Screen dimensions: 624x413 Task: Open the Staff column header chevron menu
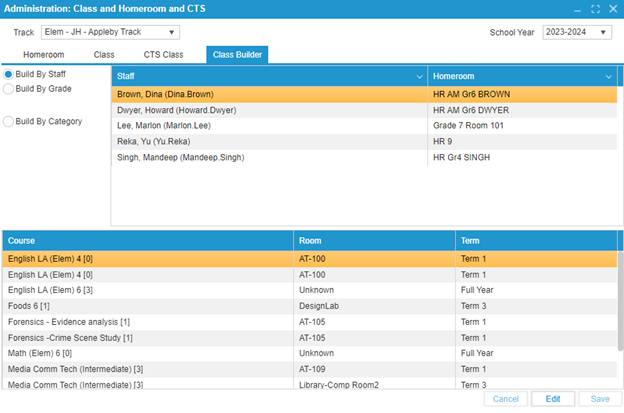419,76
